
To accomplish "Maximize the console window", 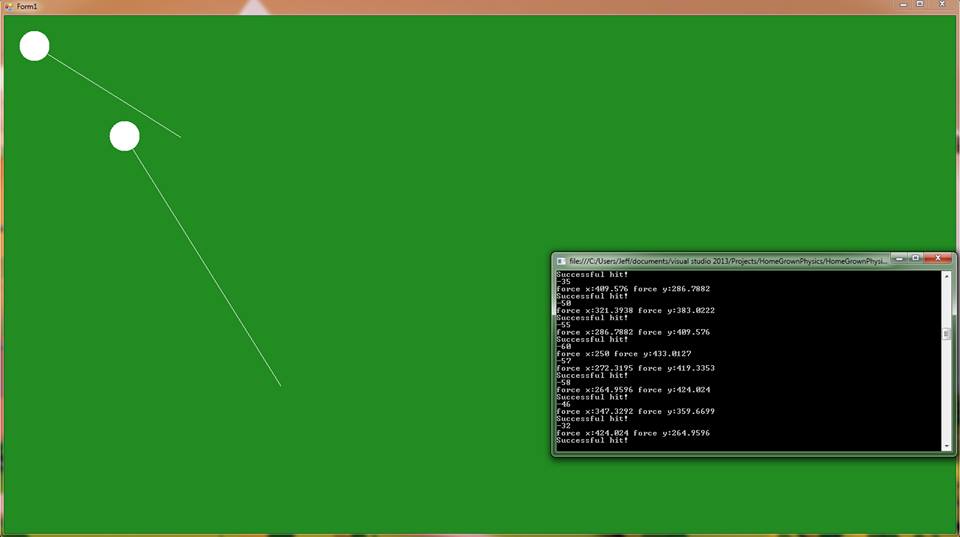I will tap(915, 258).
